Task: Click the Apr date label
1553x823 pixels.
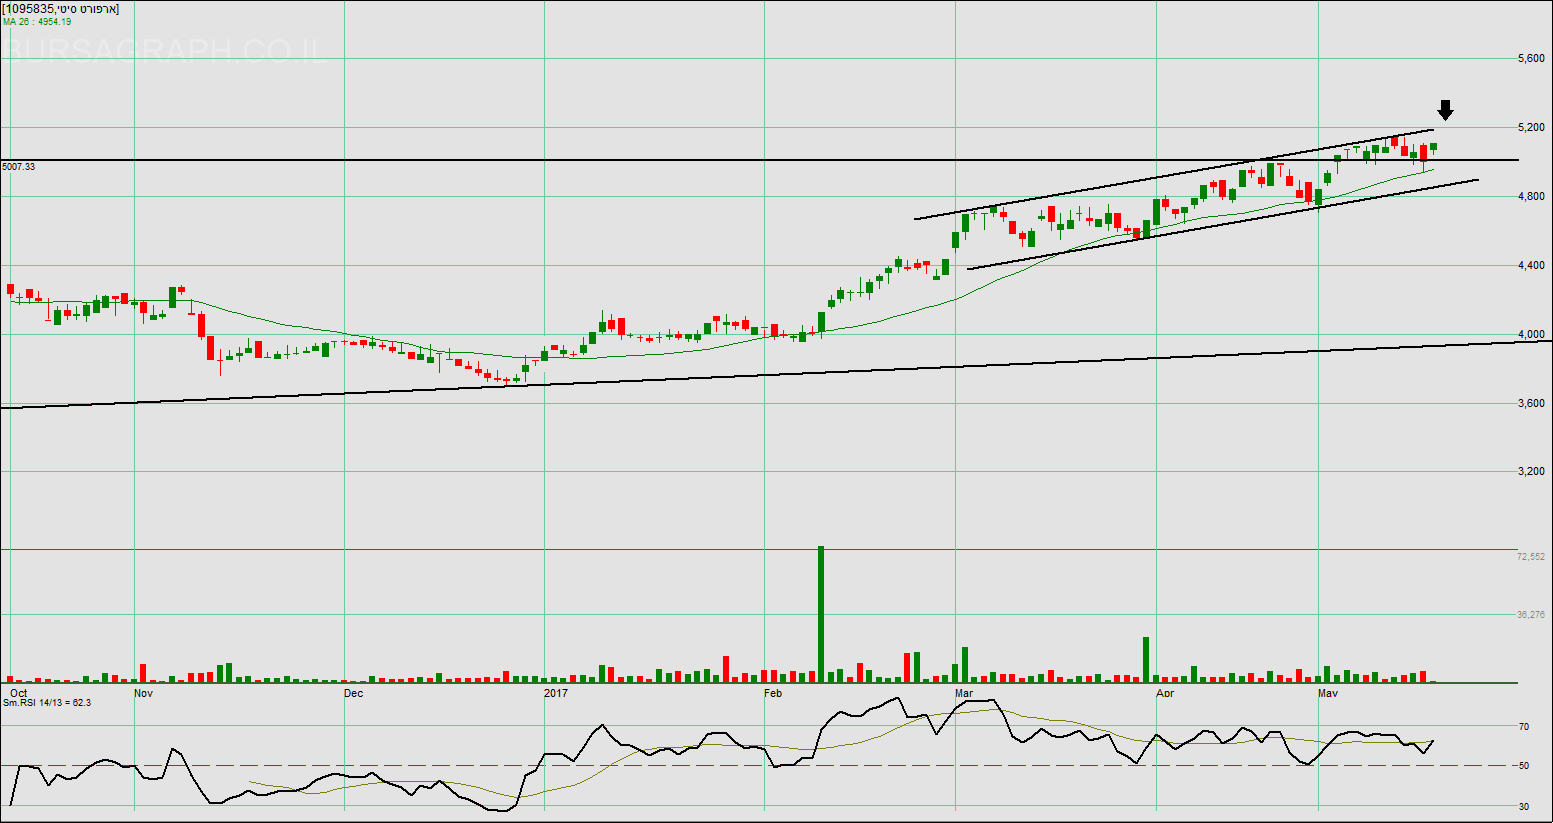Action: (x=1165, y=692)
